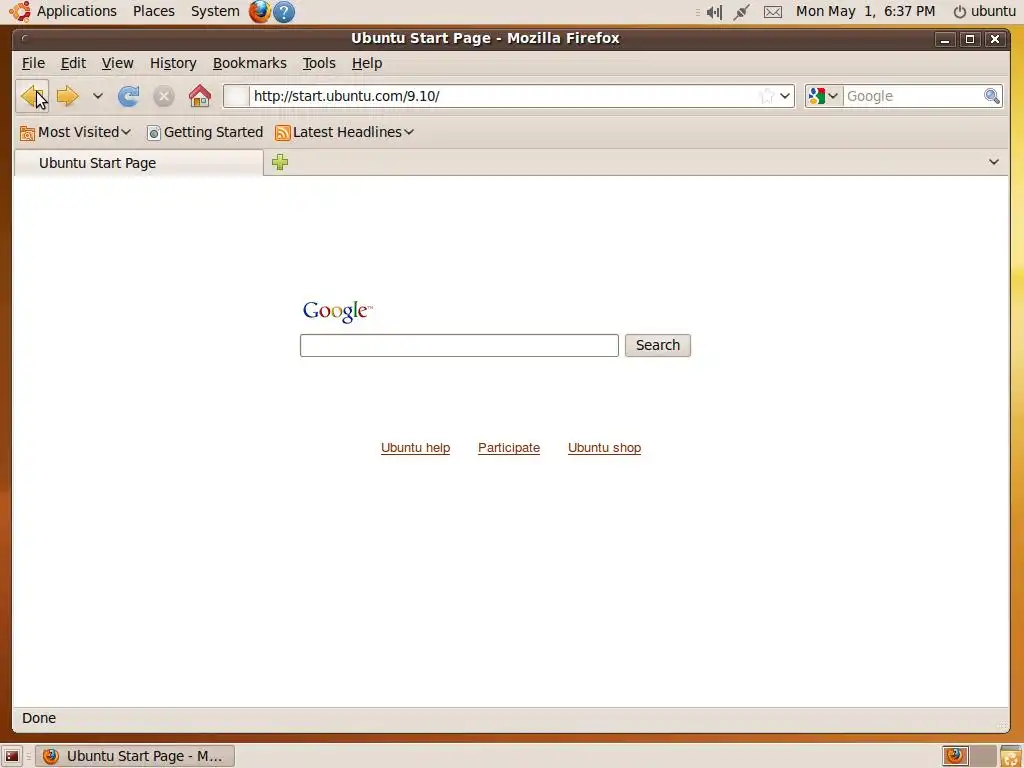Open the System menu in the top panel
This screenshot has width=1024, height=768.
point(215,11)
